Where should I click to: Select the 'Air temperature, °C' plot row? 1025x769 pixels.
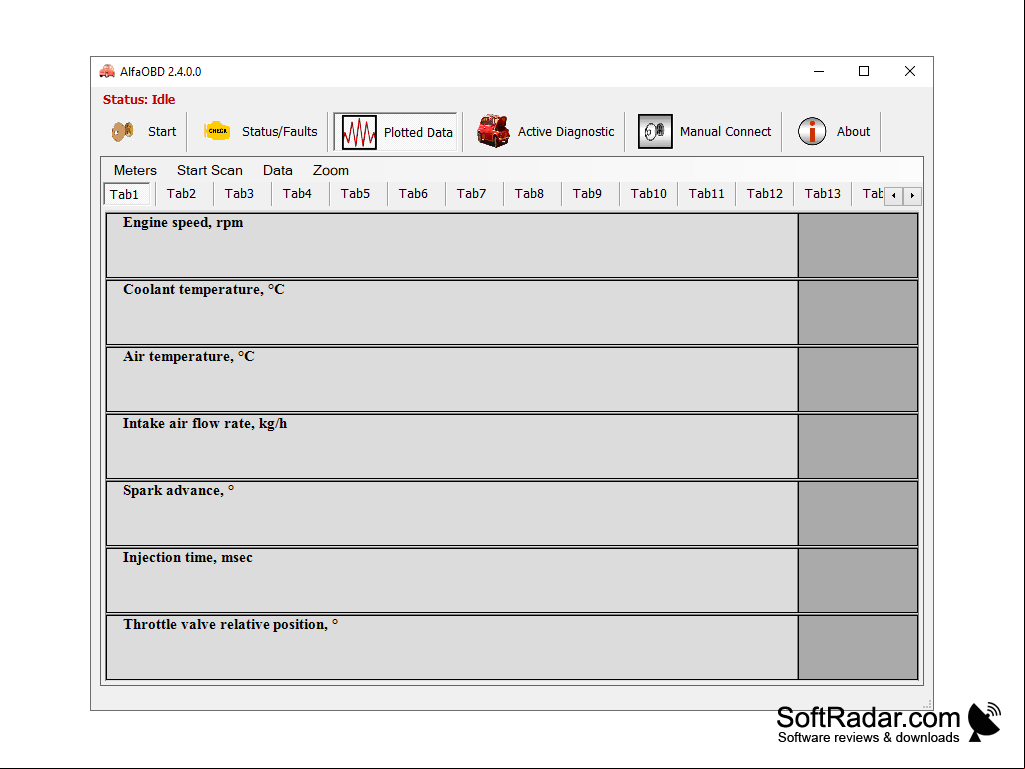pyautogui.click(x=452, y=379)
